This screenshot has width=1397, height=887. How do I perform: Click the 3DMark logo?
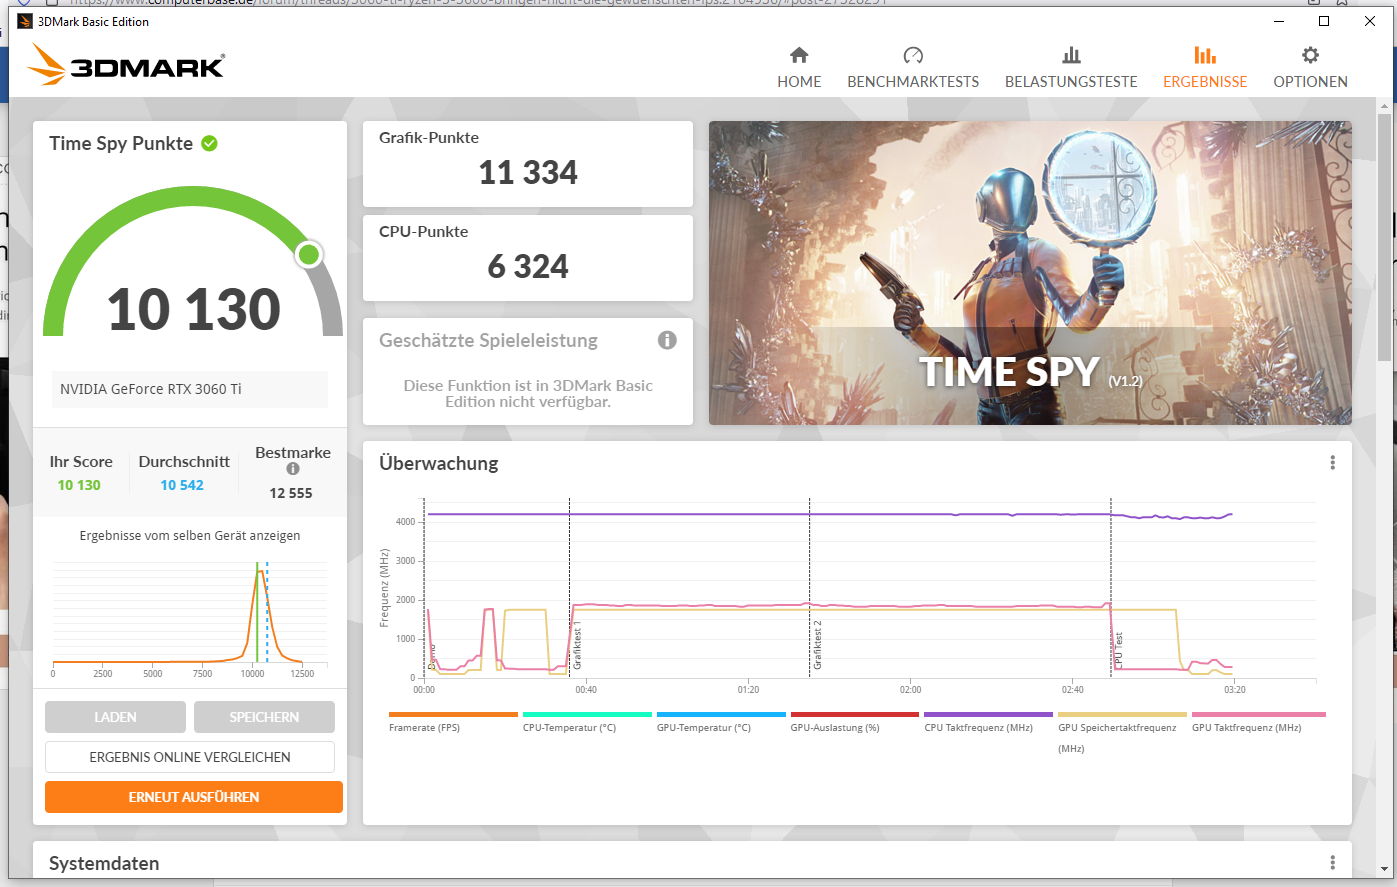coord(126,64)
